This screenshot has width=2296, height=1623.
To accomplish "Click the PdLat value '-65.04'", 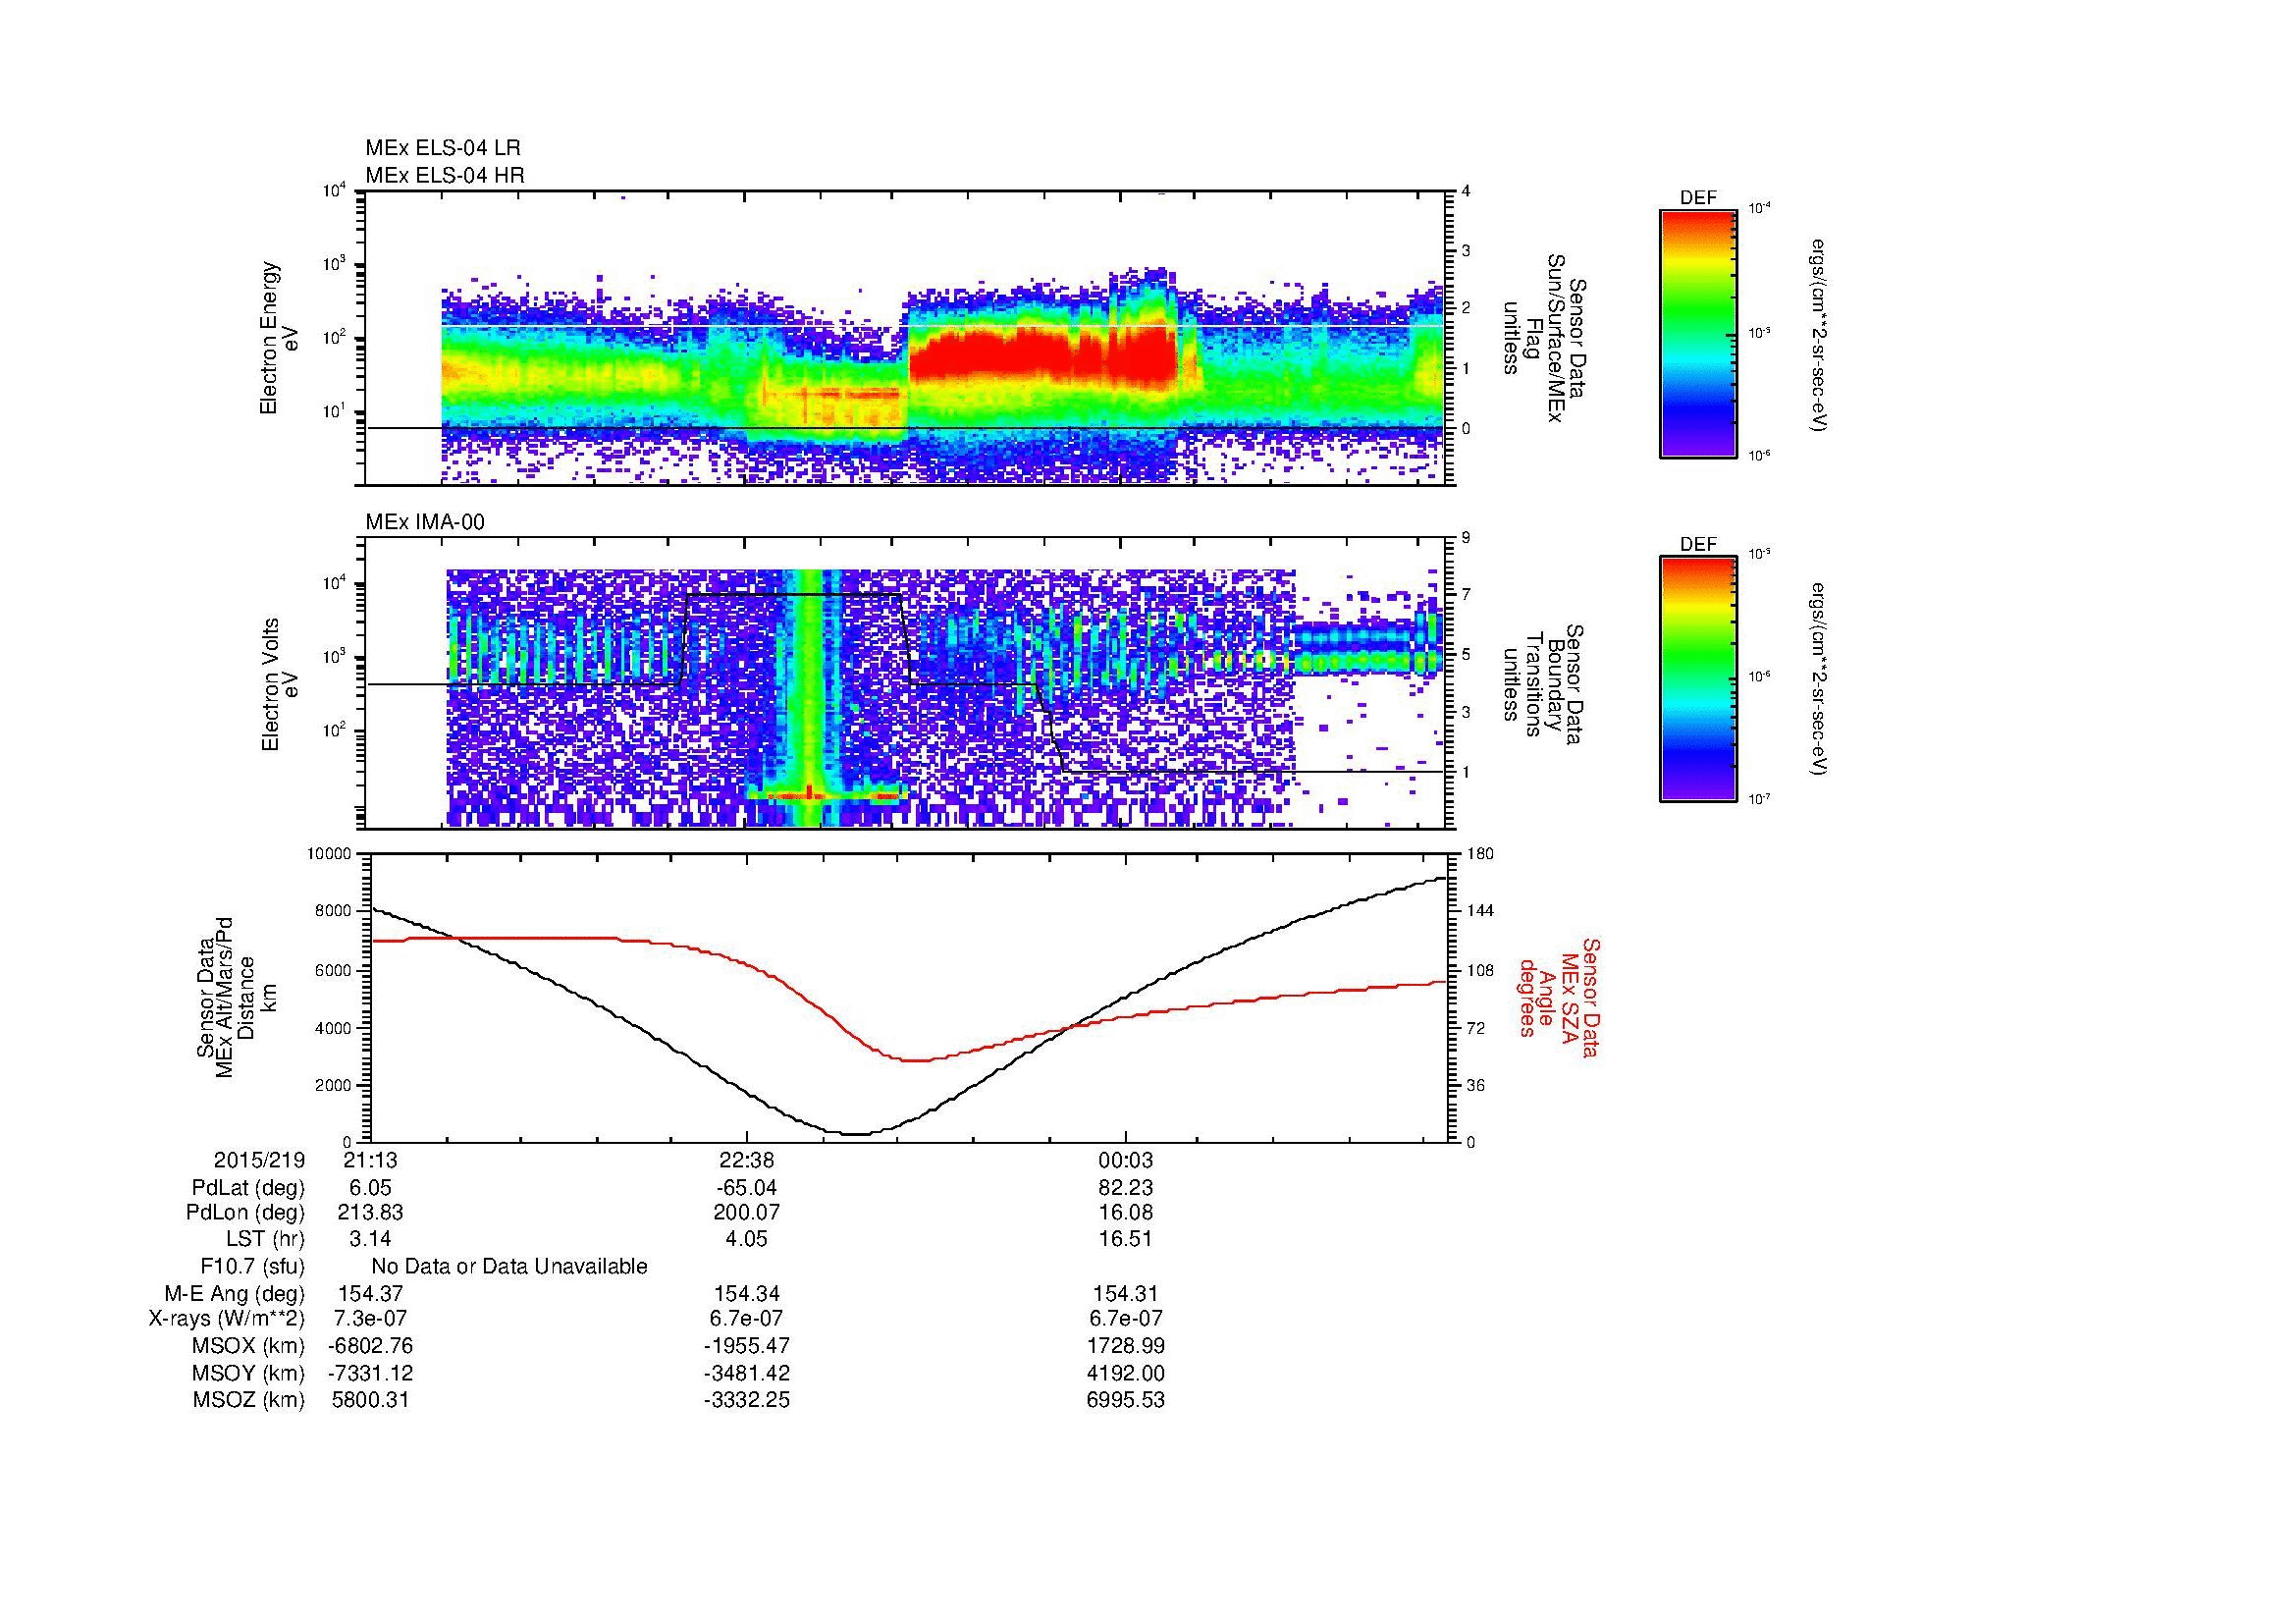I will (746, 1188).
